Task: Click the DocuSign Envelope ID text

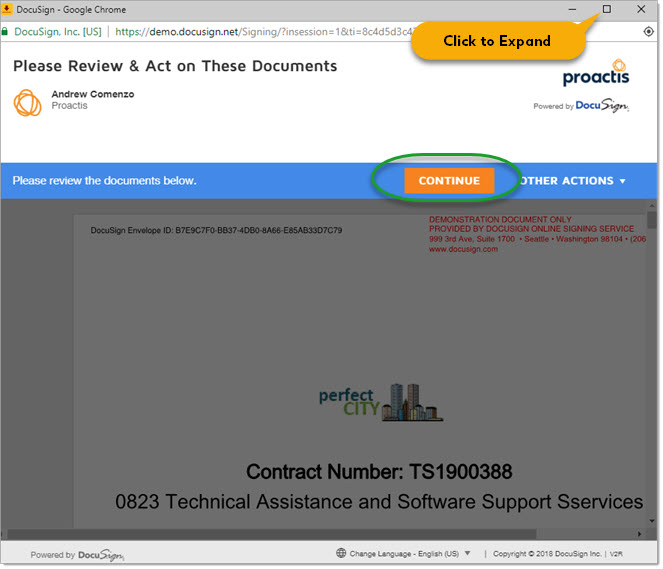Action: point(216,230)
